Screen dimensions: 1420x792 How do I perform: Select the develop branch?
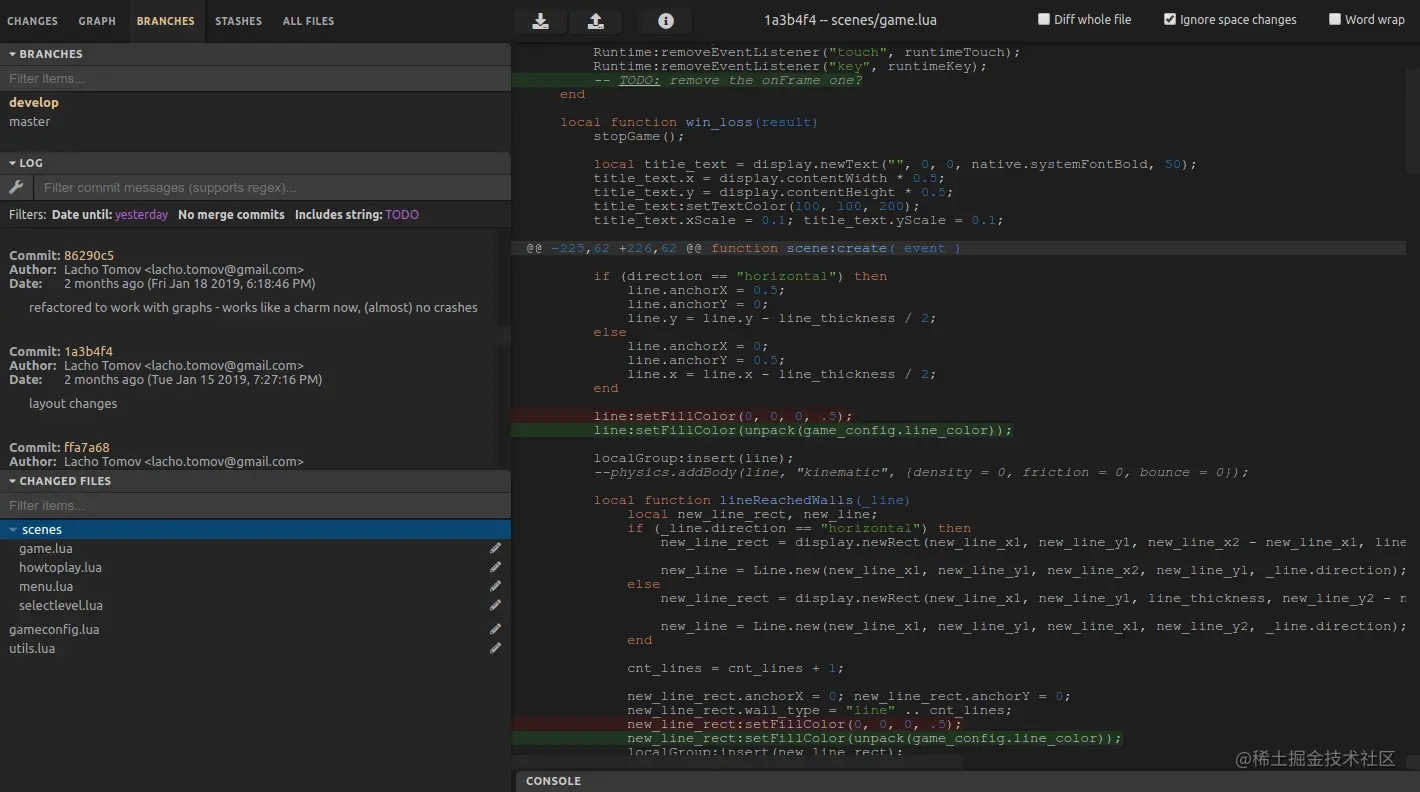coord(34,102)
